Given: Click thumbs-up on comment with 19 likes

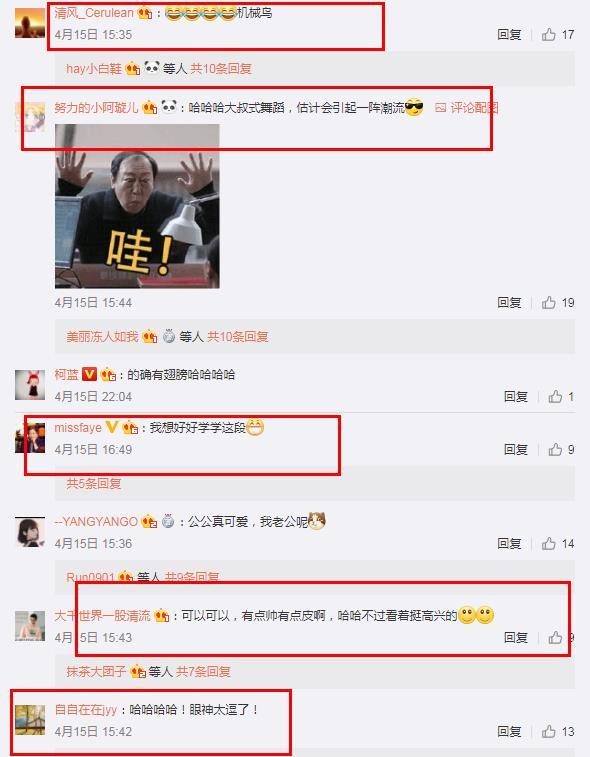Looking at the screenshot, I should click(548, 303).
